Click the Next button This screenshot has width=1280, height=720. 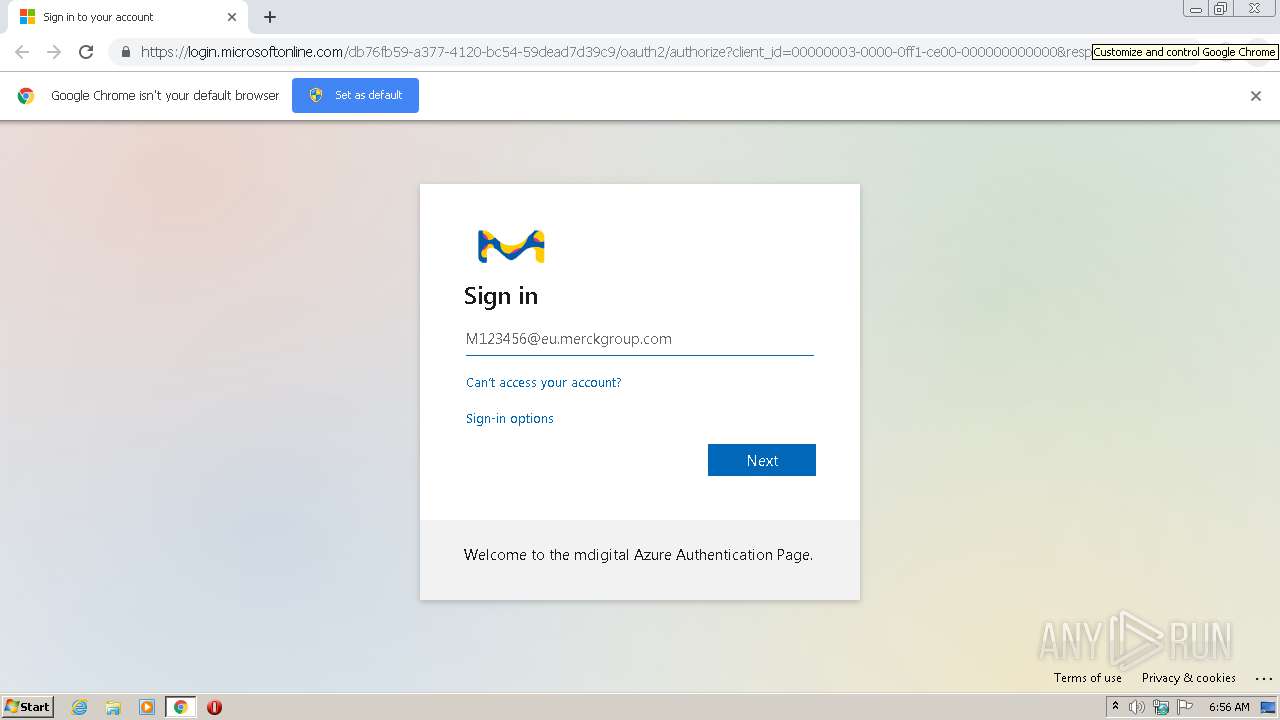pyautogui.click(x=762, y=460)
